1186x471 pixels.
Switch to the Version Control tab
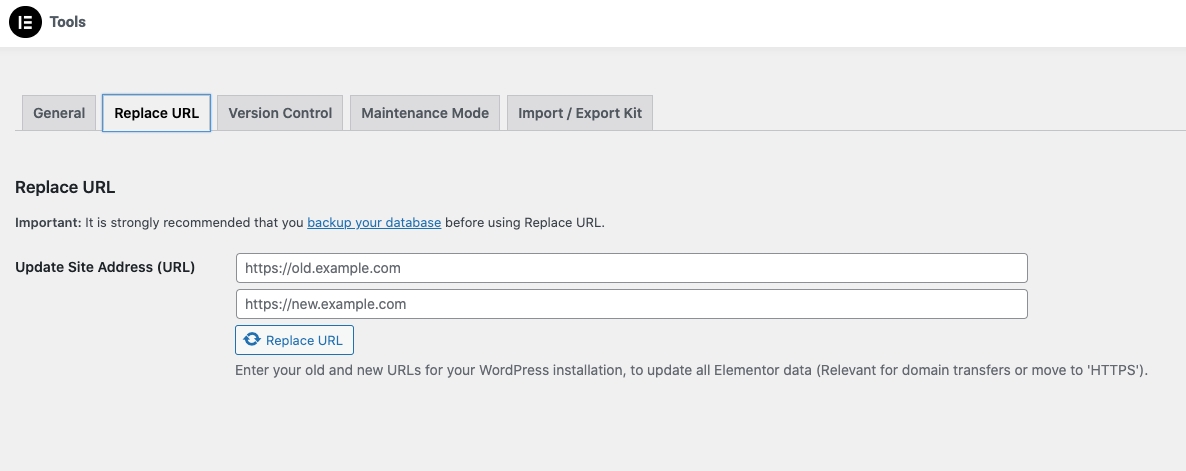pyautogui.click(x=280, y=113)
